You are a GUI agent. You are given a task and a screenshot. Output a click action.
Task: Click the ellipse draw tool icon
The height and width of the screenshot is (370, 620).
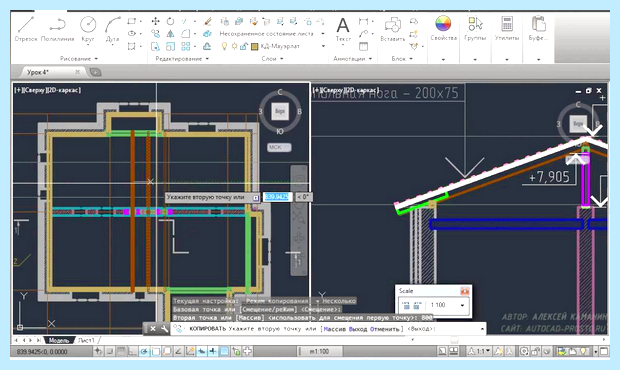132,34
